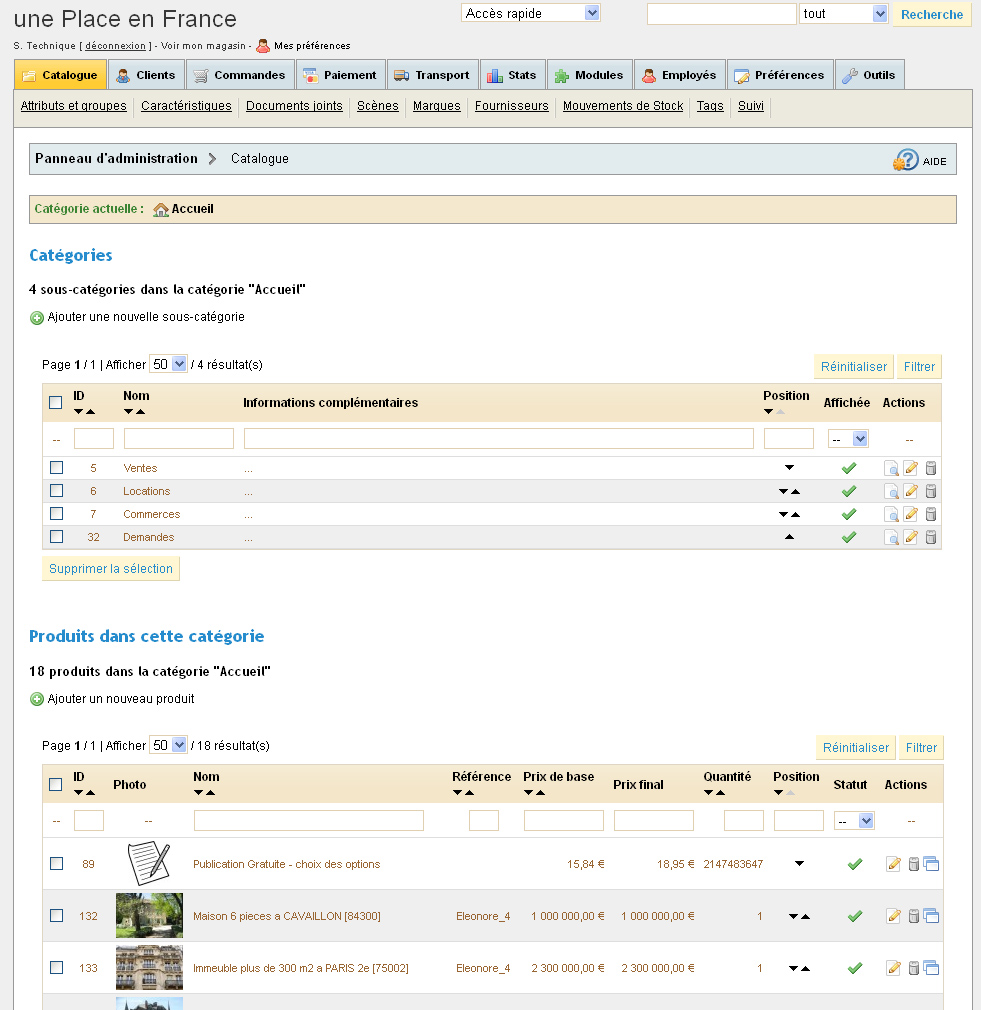Go to the Modules tab
This screenshot has width=981, height=1010.
pos(589,75)
